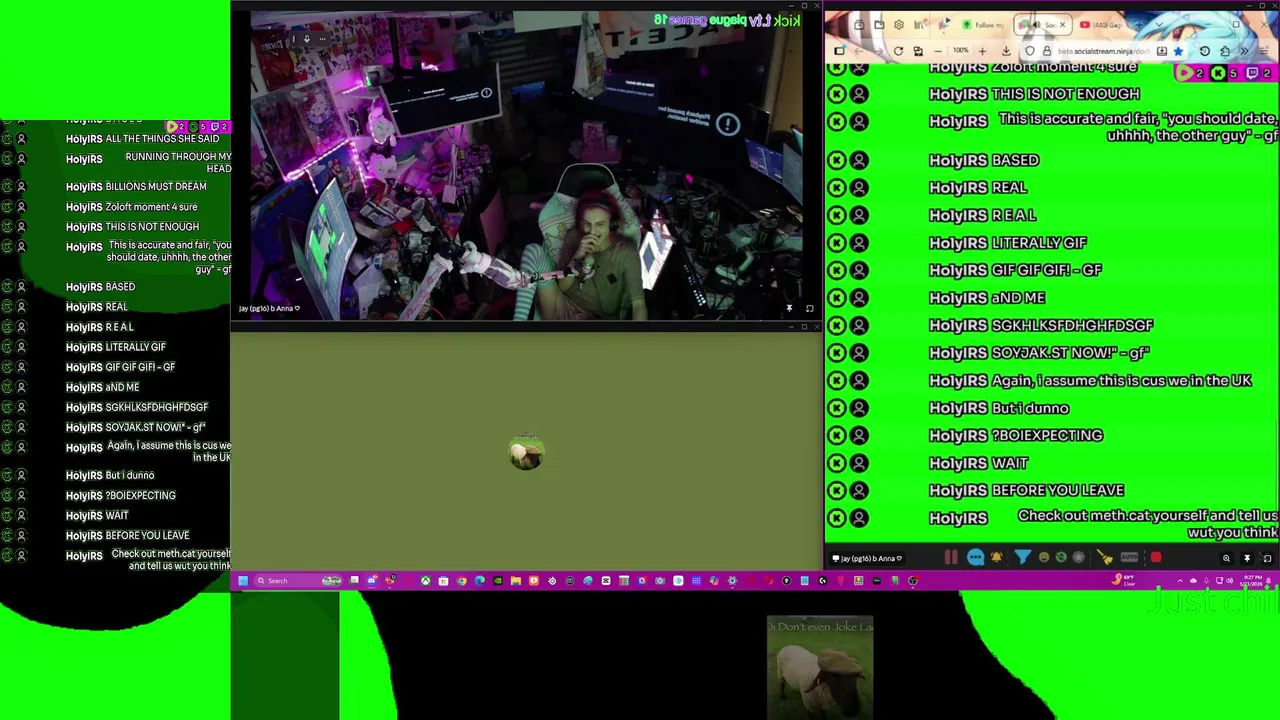Click the pop-out icon in dock toolbar
Screen dimensions: 1280x720
1267,558
